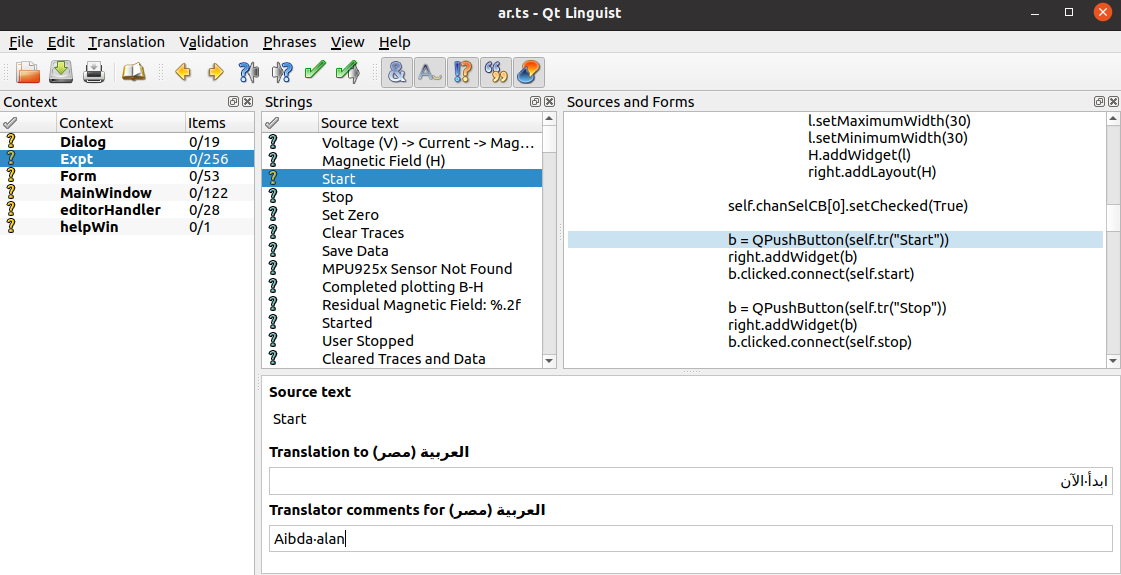The image size is (1121, 575).
Task: Select the Form context
Action: click(x=127, y=176)
